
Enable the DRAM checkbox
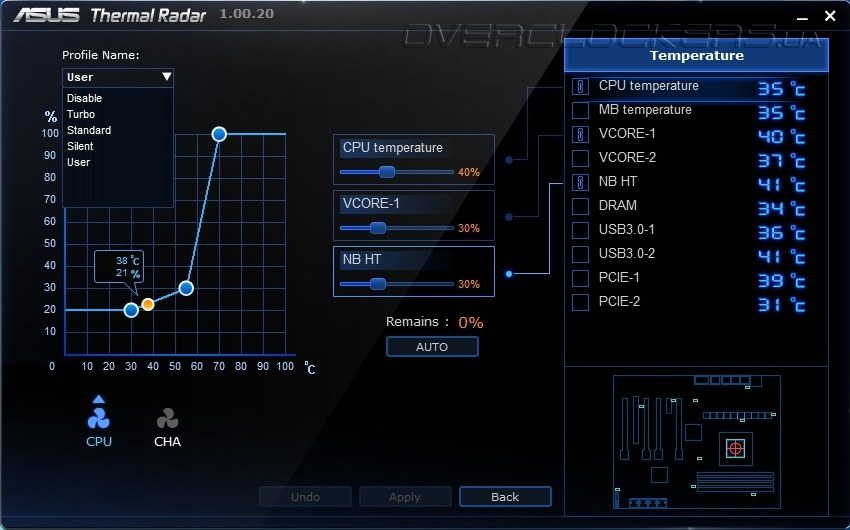pyautogui.click(x=580, y=206)
